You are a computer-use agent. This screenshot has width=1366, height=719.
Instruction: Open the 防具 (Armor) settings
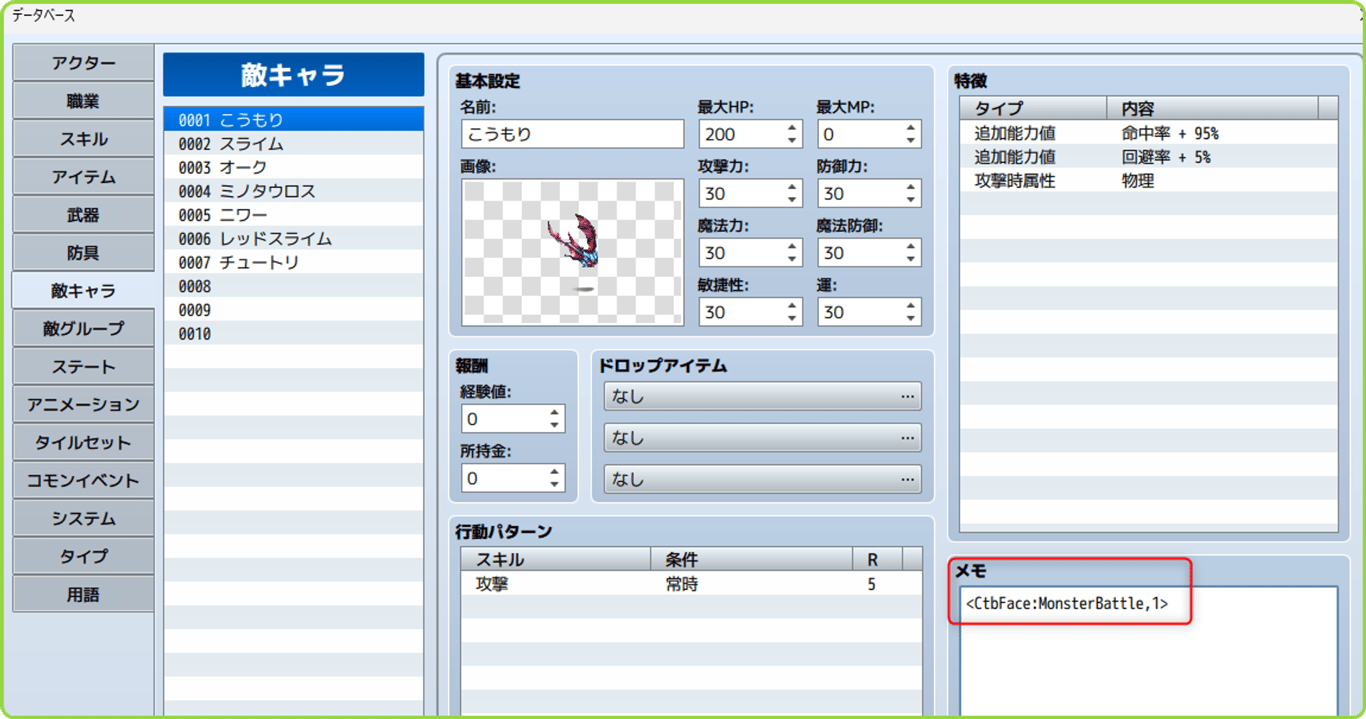(83, 252)
